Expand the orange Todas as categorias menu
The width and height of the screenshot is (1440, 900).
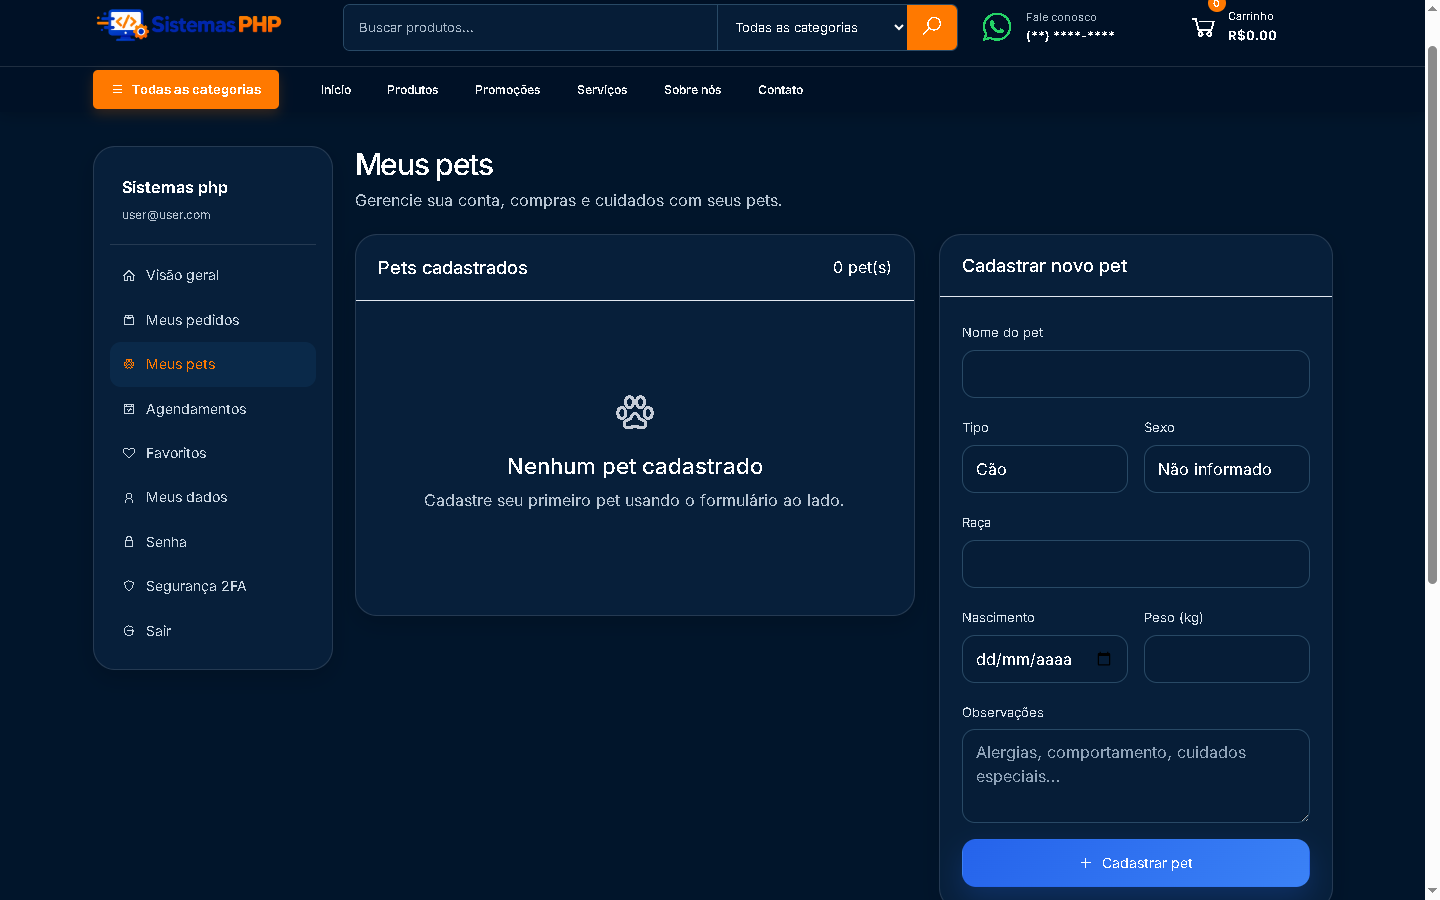(x=186, y=89)
